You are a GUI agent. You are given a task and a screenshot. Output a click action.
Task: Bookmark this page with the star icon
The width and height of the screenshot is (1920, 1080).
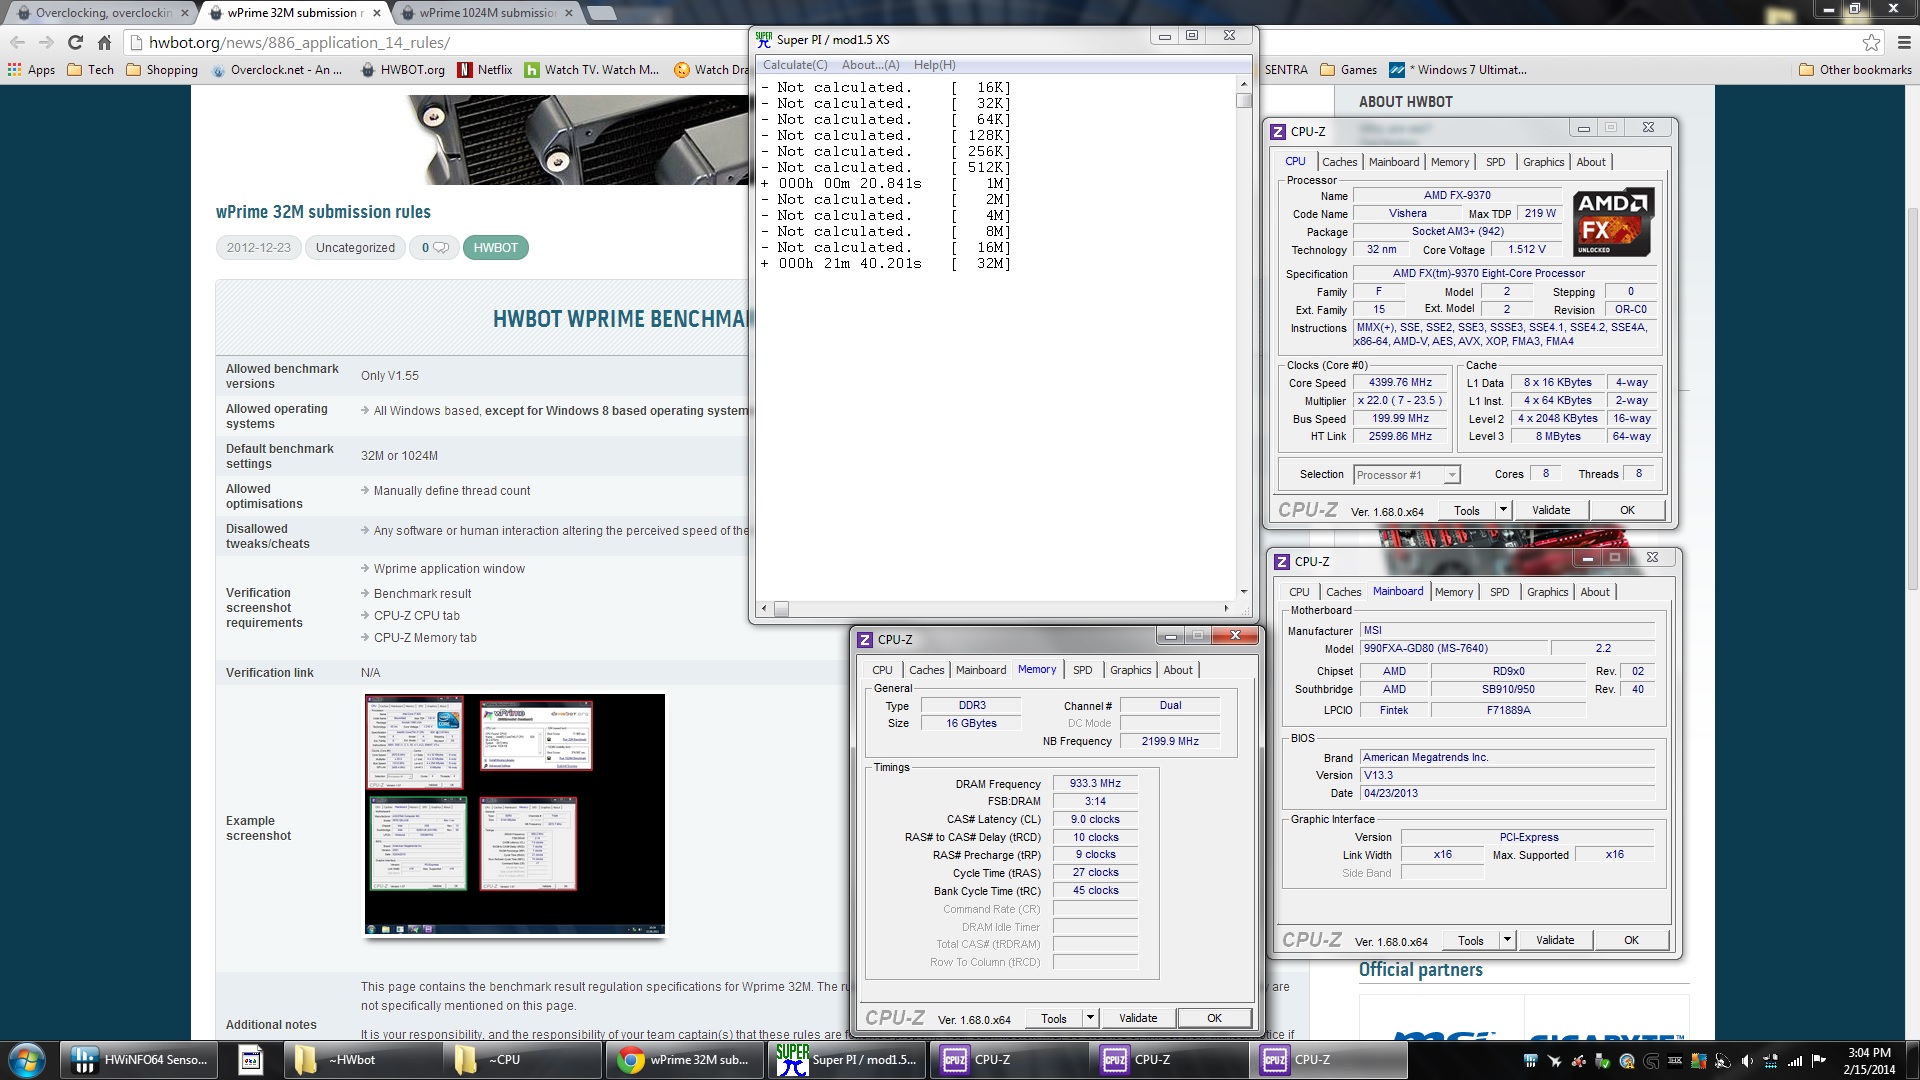(1871, 42)
